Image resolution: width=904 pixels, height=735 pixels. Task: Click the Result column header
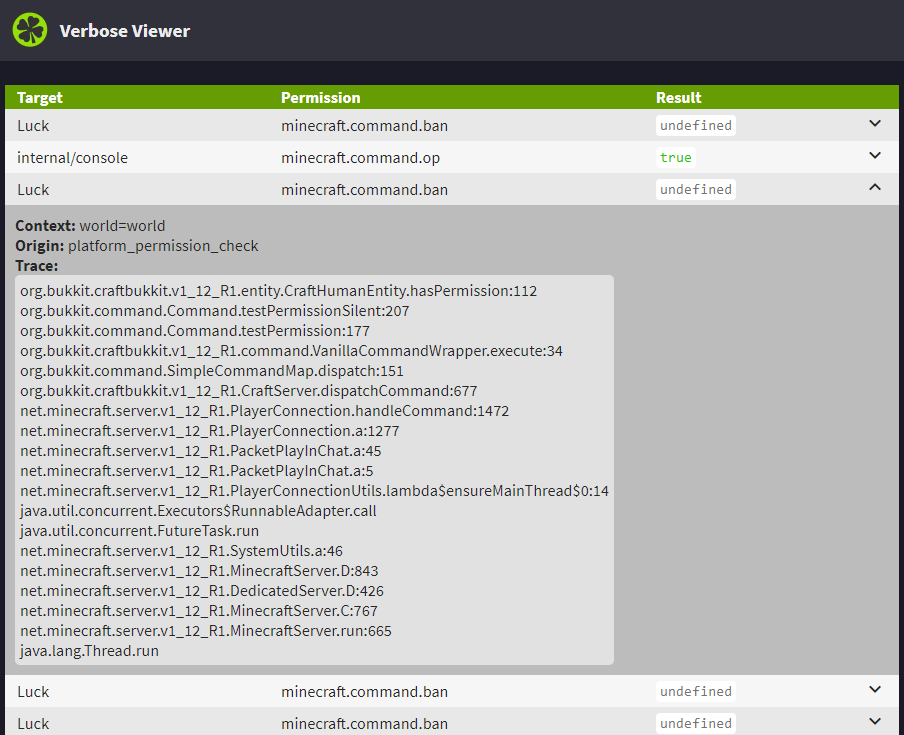[678, 98]
